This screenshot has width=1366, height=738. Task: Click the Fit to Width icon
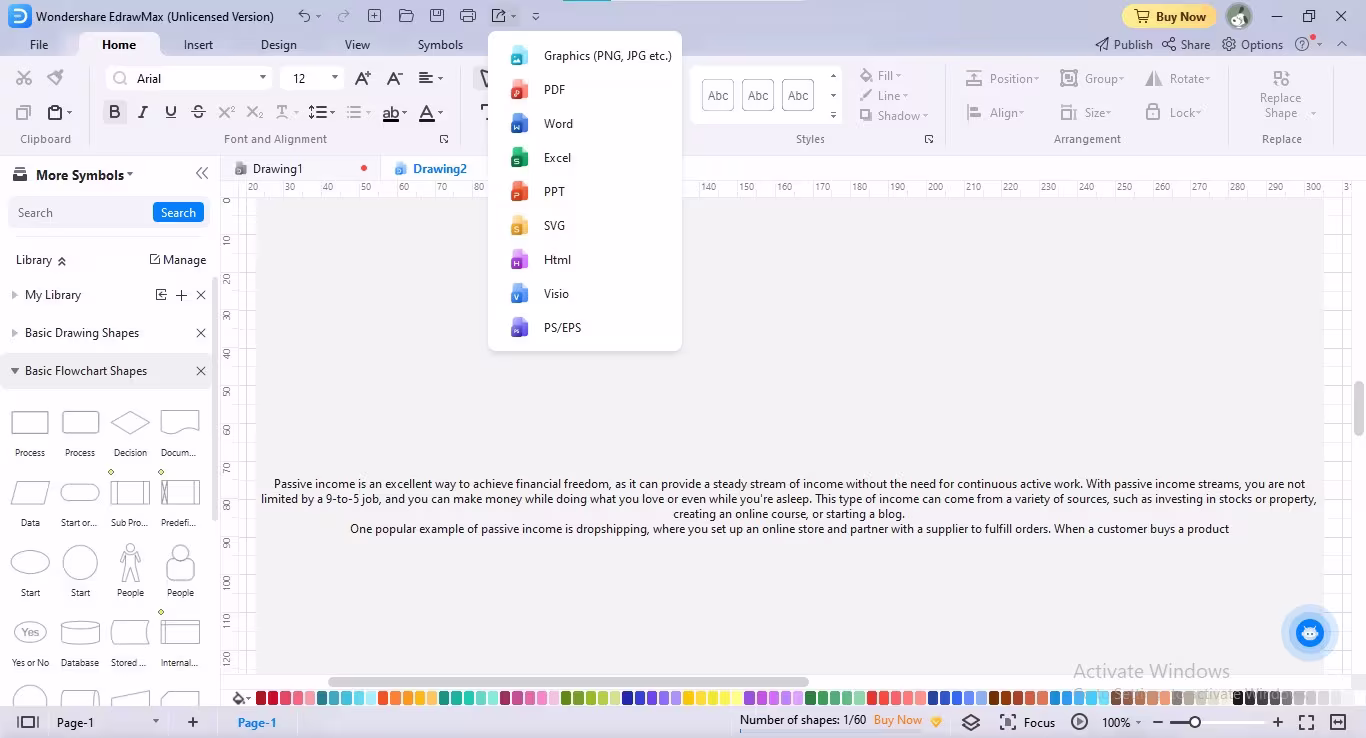(1338, 722)
